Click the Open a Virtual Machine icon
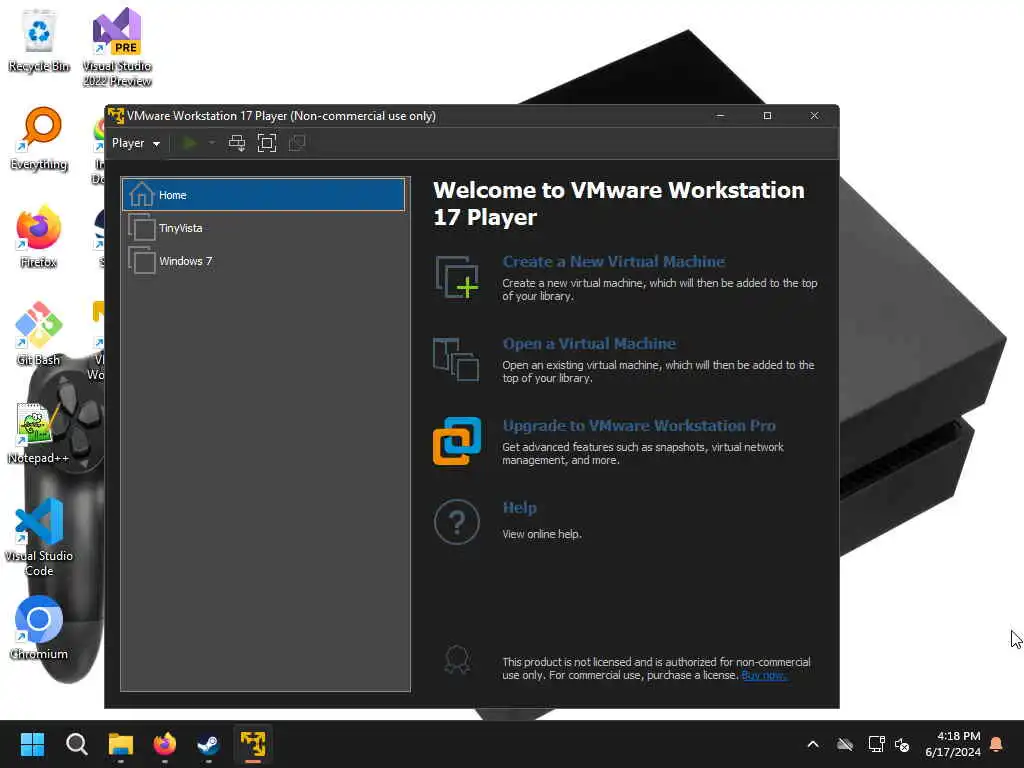This screenshot has height=768, width=1024. 456,359
